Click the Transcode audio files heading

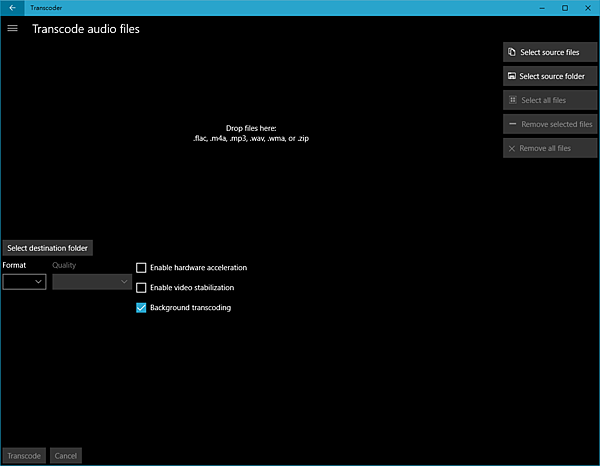(x=86, y=29)
